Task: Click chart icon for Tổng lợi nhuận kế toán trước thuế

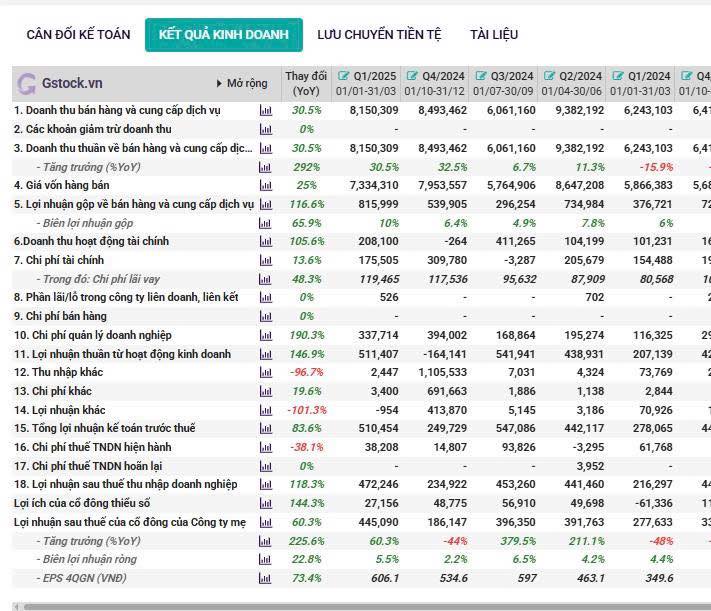Action: click(x=265, y=429)
